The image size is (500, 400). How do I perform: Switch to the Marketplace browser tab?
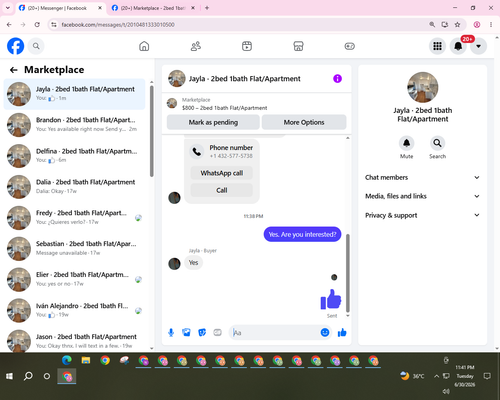152,8
